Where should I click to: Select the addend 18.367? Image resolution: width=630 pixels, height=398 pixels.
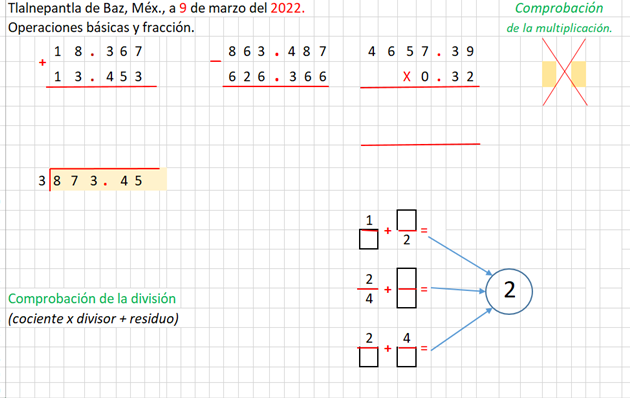point(98,51)
